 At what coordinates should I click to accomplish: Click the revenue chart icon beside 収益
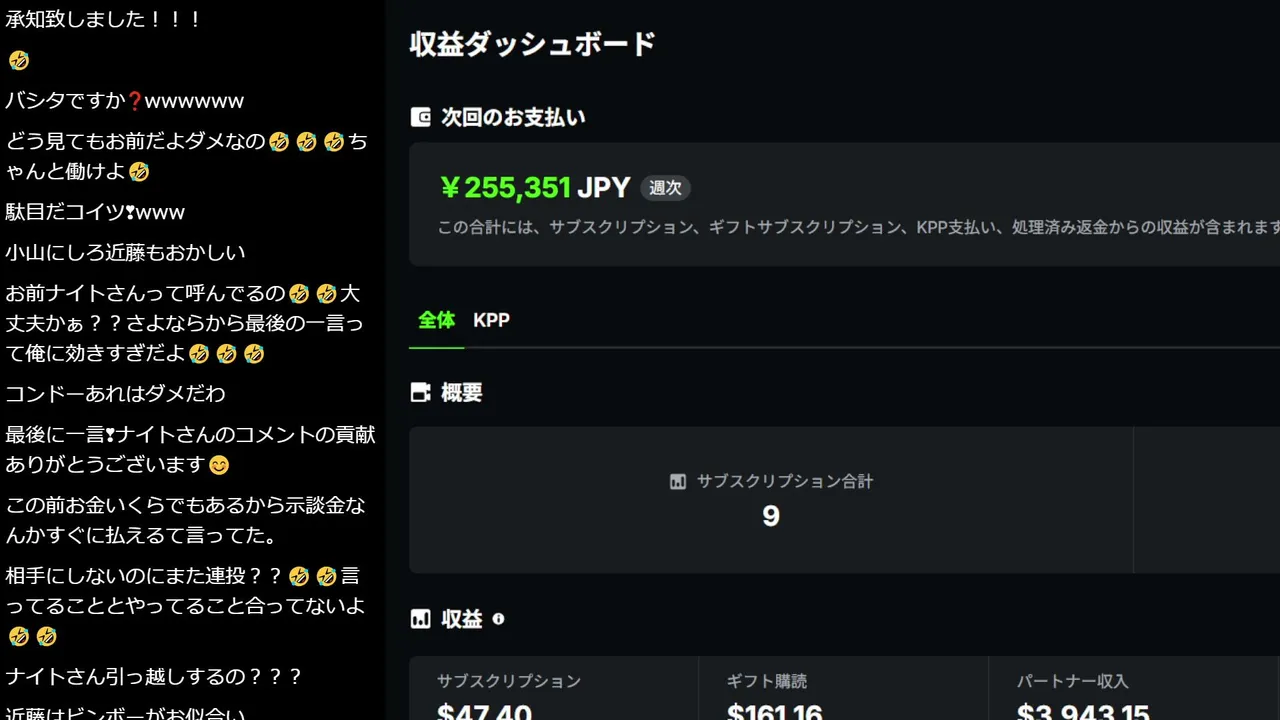click(x=420, y=619)
